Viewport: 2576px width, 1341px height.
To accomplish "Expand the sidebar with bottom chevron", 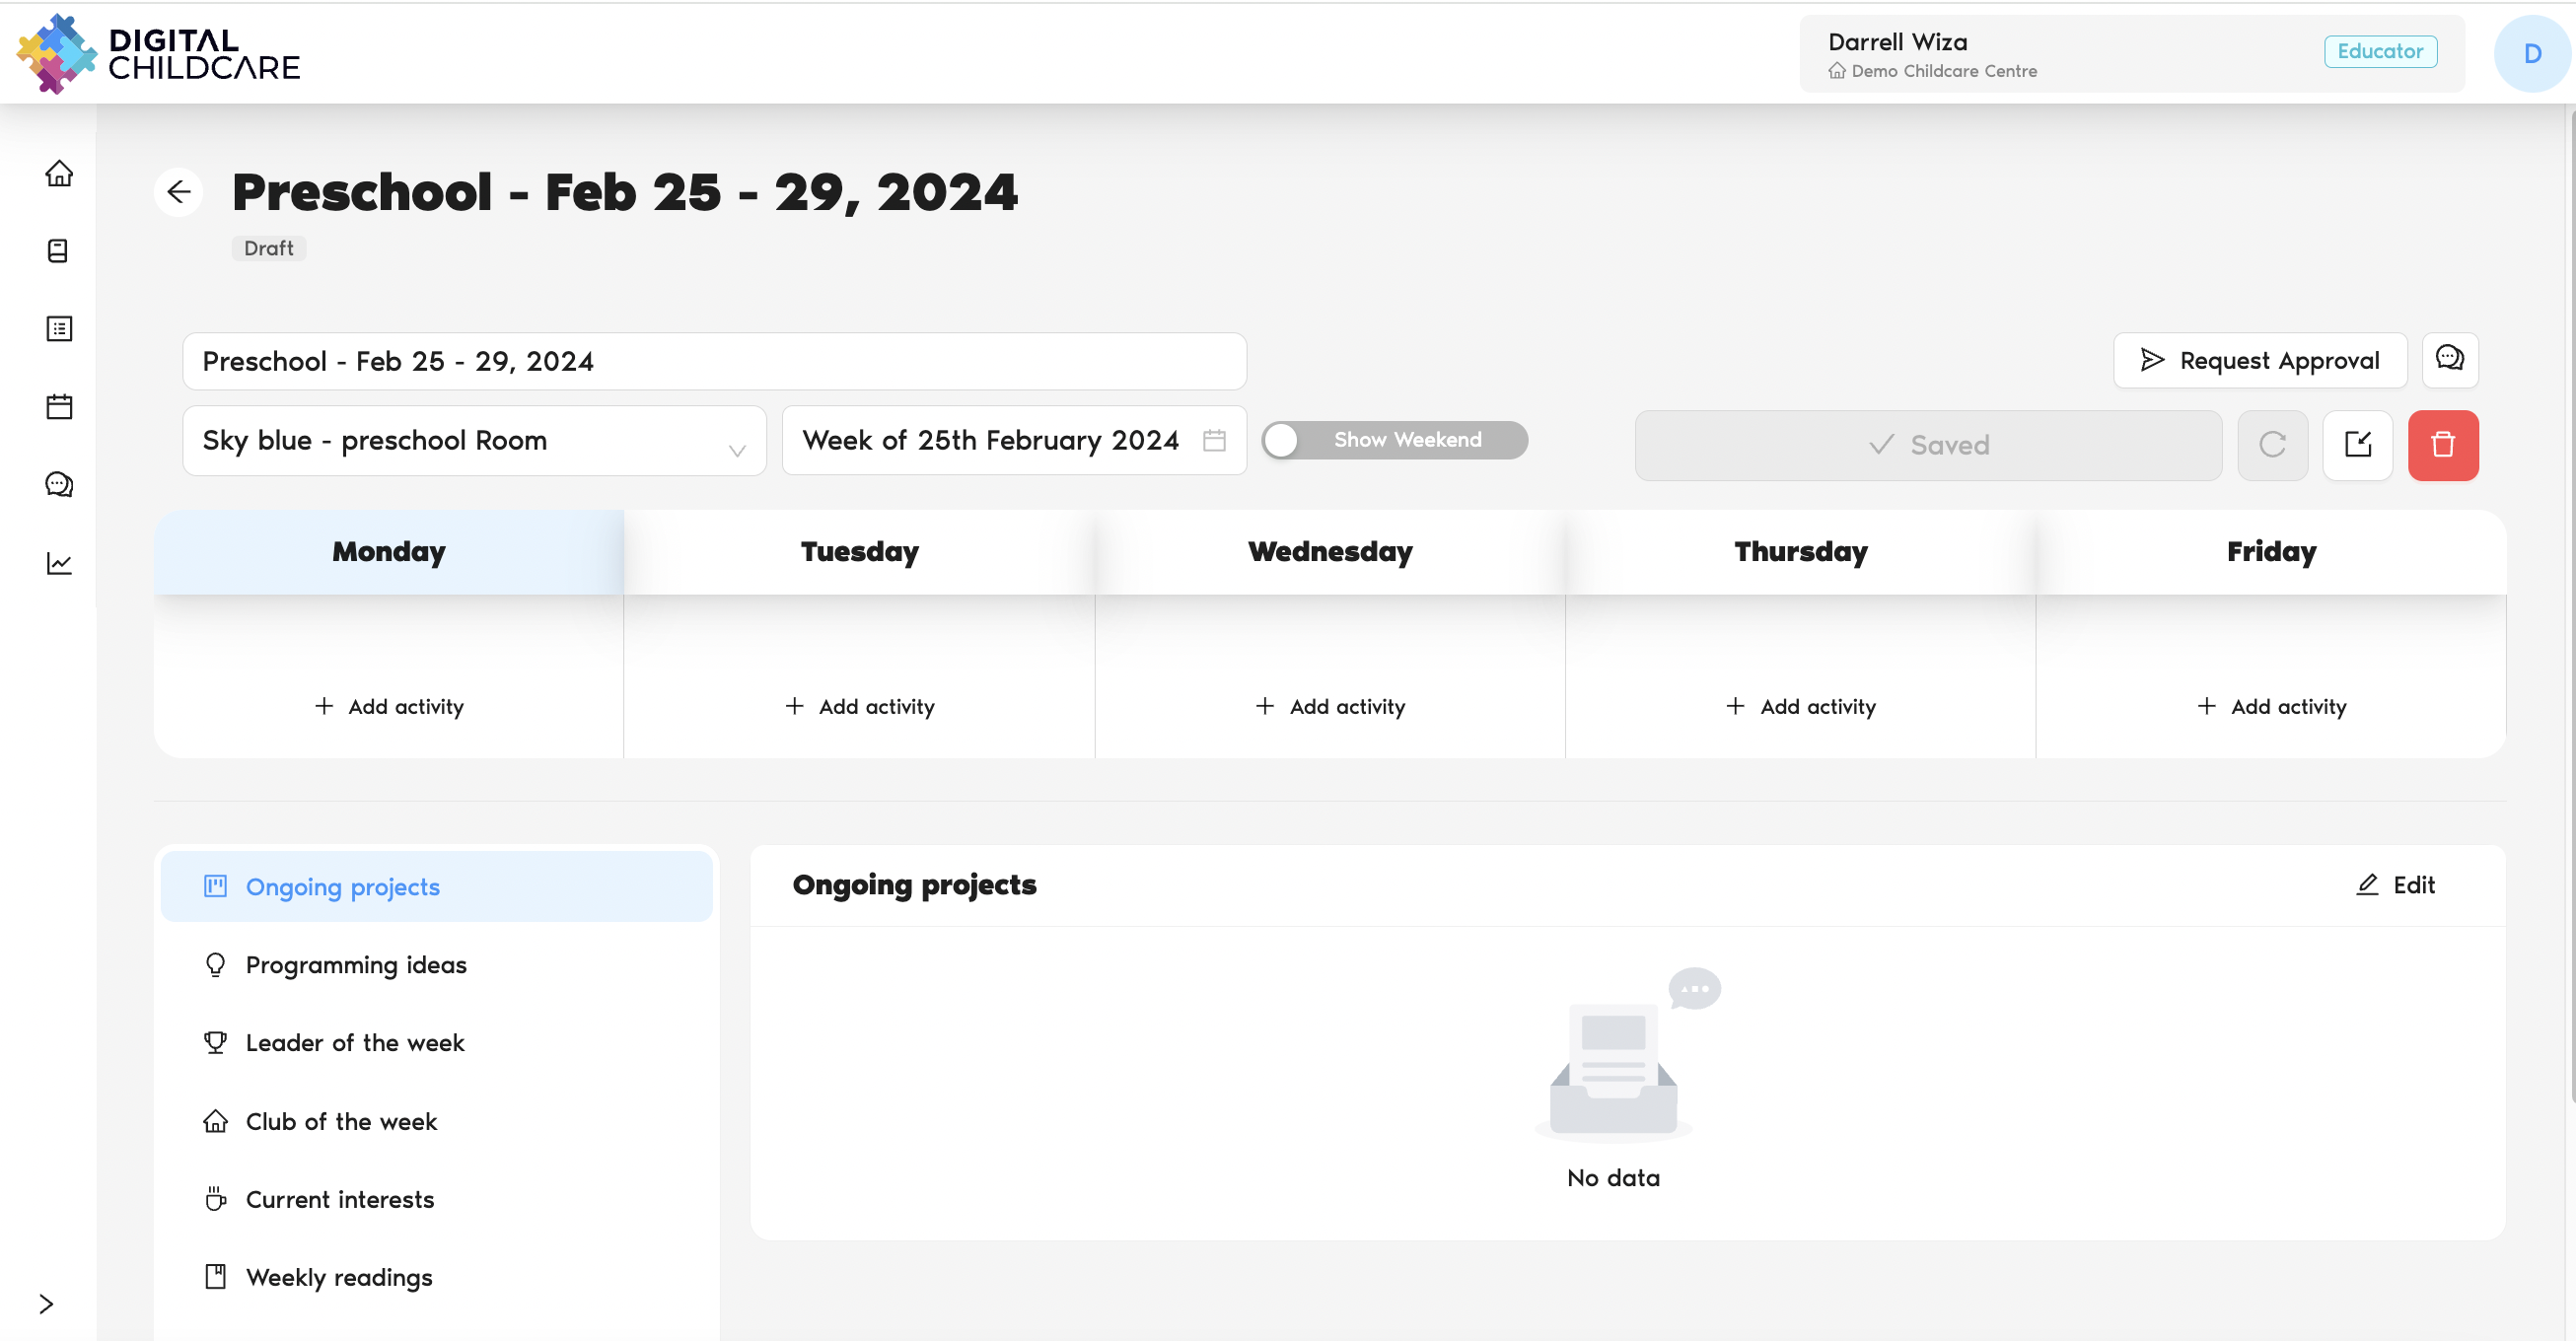I will [x=46, y=1303].
